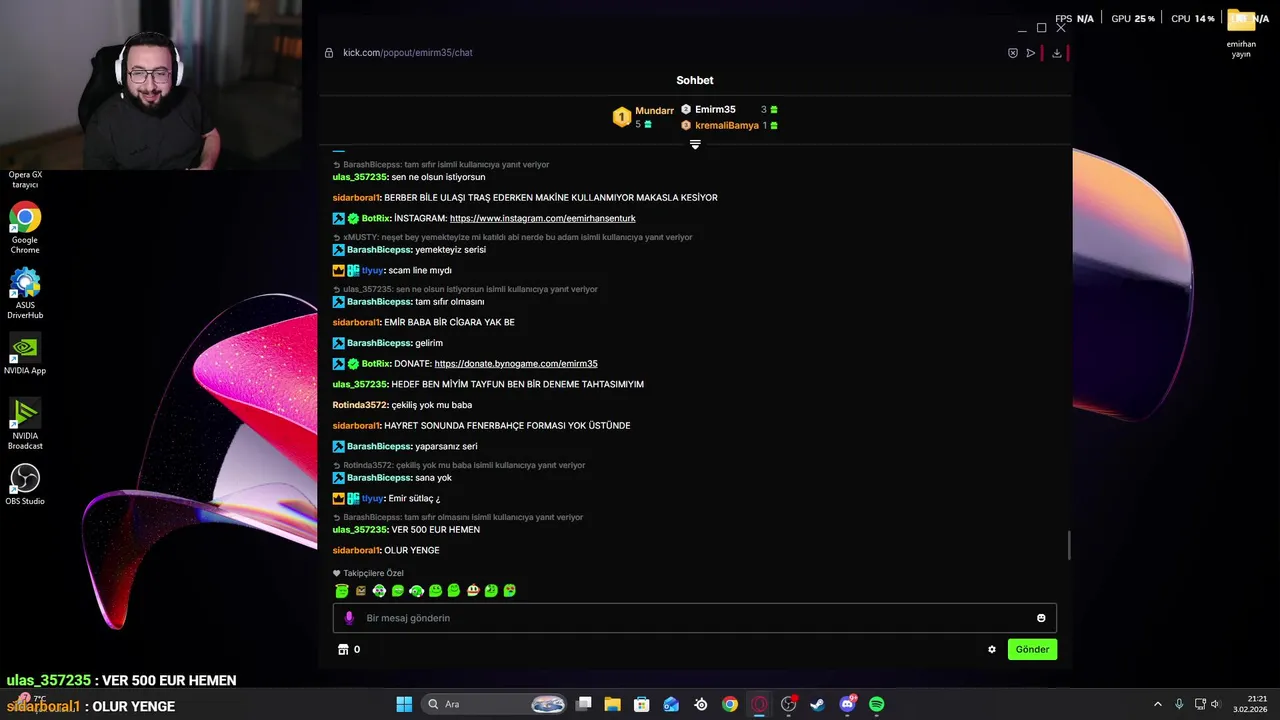Viewport: 1280px width, 720px height.
Task: Click verified badge on BotRix DONATE message
Action: pos(353,364)
